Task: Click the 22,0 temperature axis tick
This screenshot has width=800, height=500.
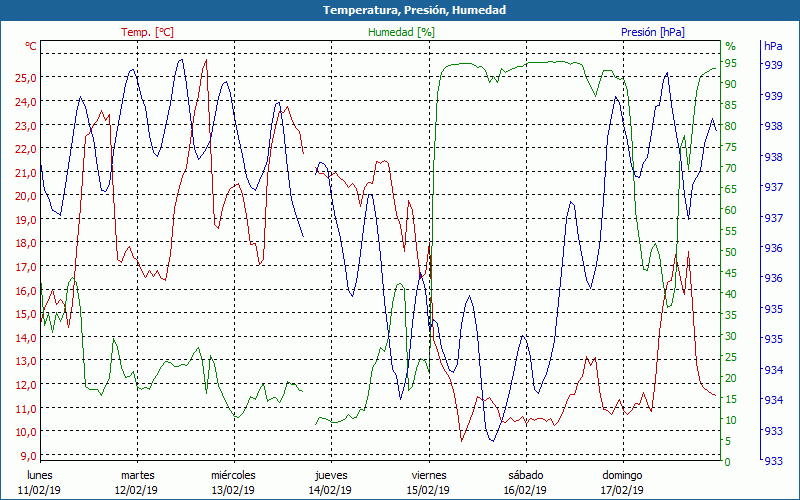Action: (x=27, y=148)
